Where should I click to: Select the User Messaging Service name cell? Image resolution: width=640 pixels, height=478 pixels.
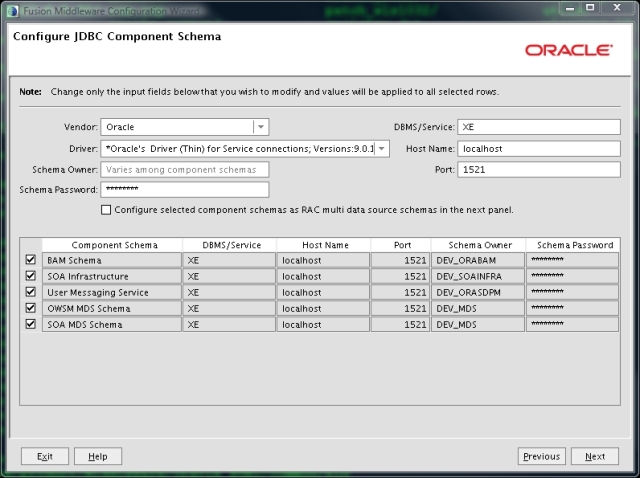pyautogui.click(x=112, y=292)
